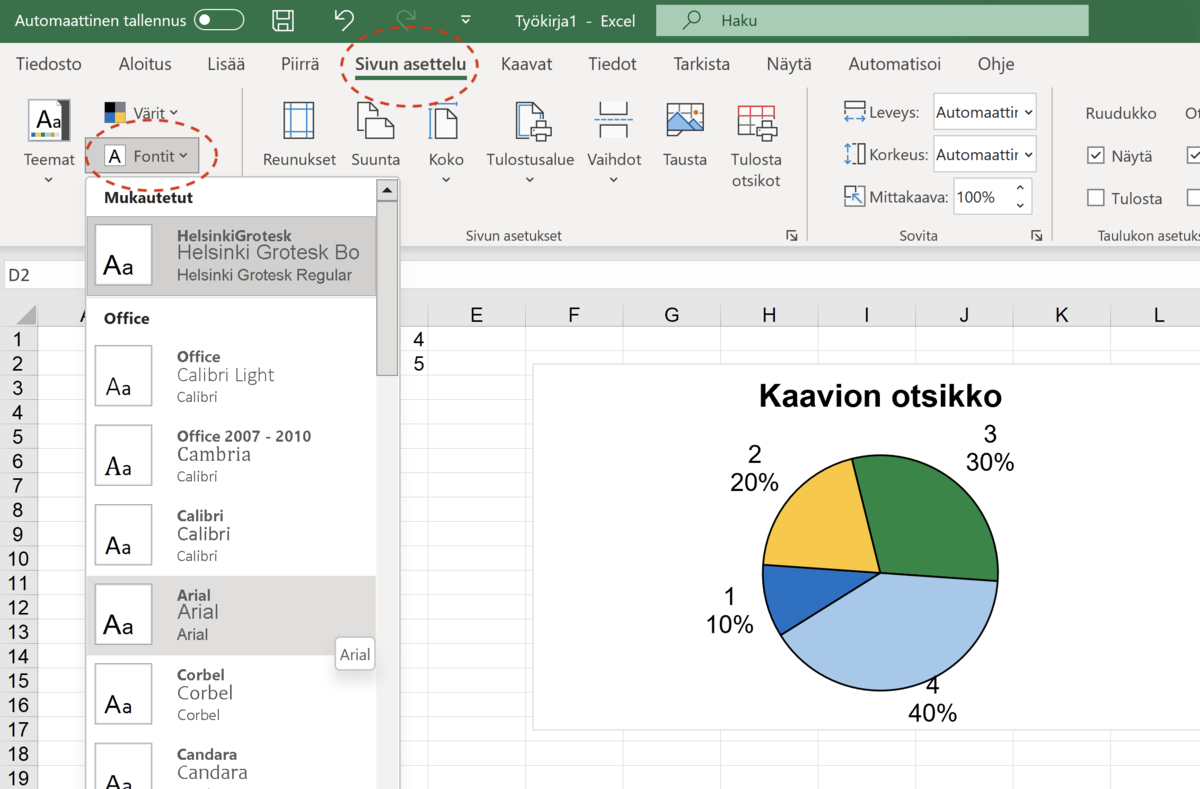
Task: Open Suunta page orientation options
Action: click(375, 135)
